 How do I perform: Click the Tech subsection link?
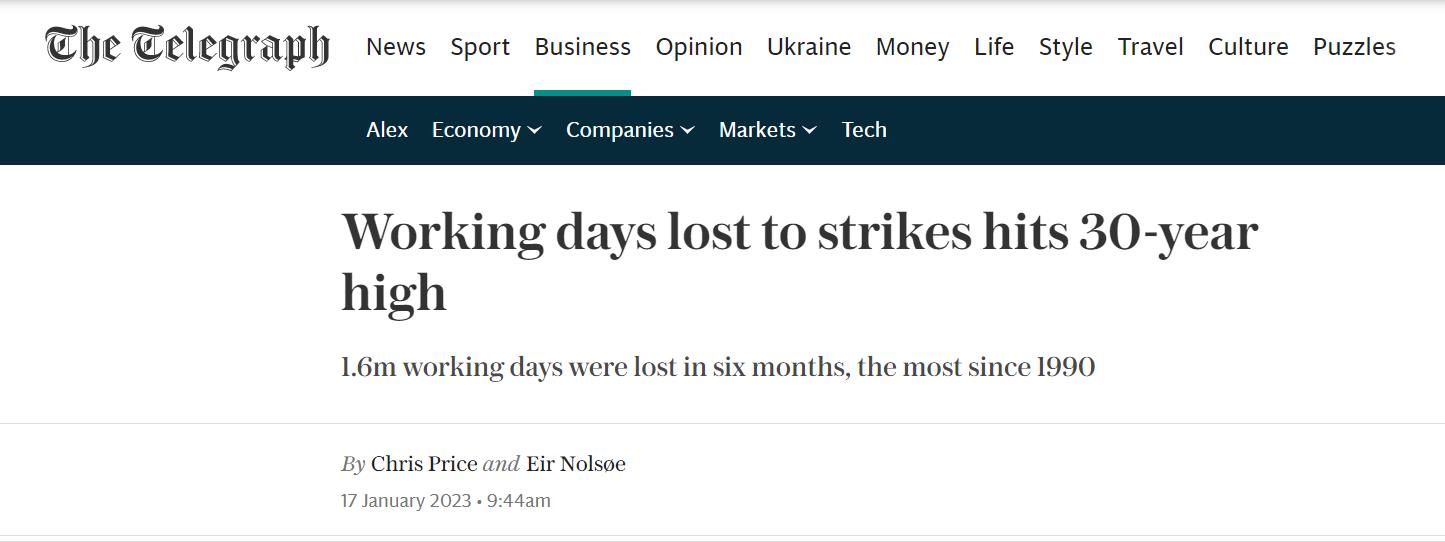[864, 130]
